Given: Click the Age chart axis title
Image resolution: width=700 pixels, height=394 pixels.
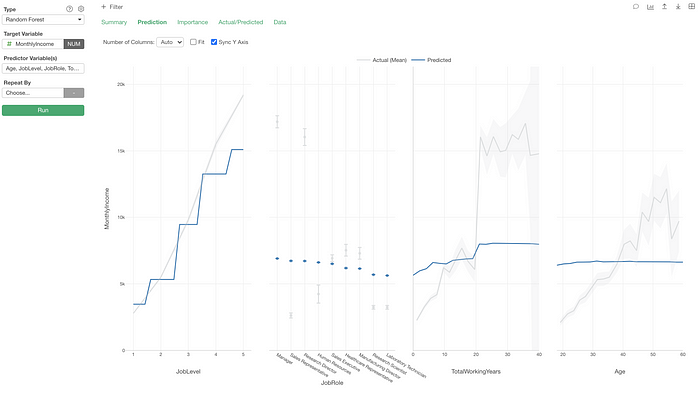Looking at the screenshot, I should coord(620,371).
